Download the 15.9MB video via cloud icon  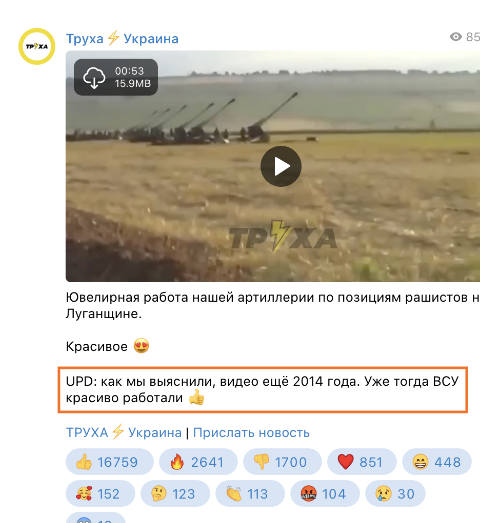(94, 77)
